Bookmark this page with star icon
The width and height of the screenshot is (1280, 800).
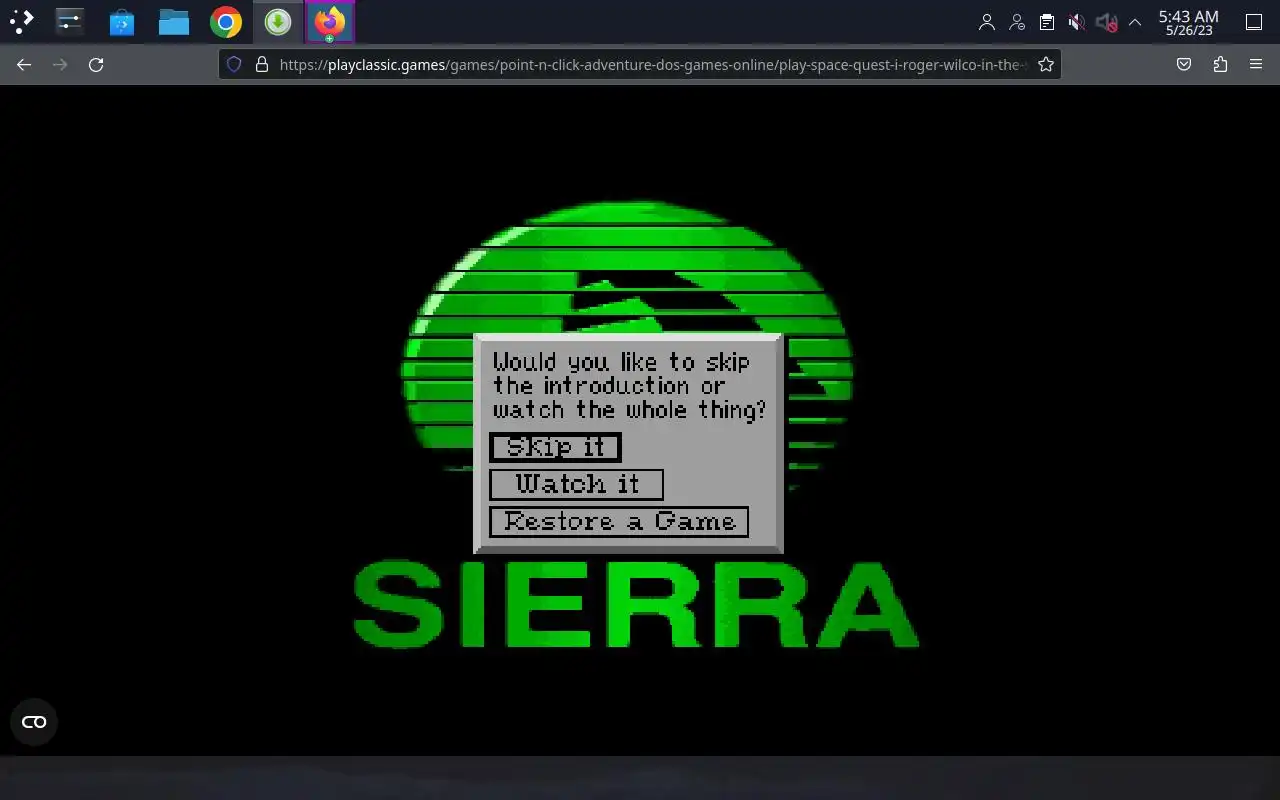coord(1046,64)
